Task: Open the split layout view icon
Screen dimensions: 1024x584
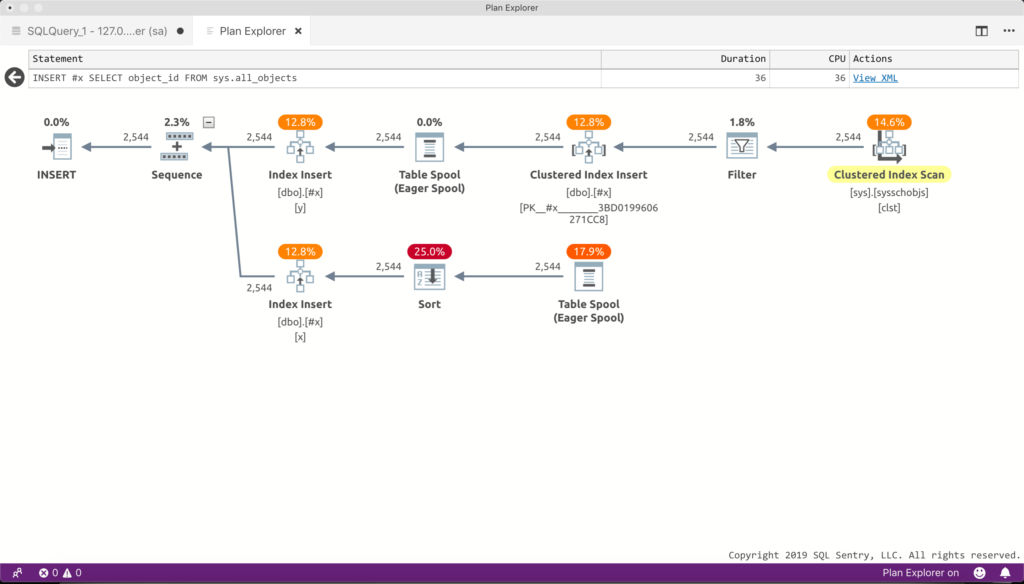Action: 981,30
